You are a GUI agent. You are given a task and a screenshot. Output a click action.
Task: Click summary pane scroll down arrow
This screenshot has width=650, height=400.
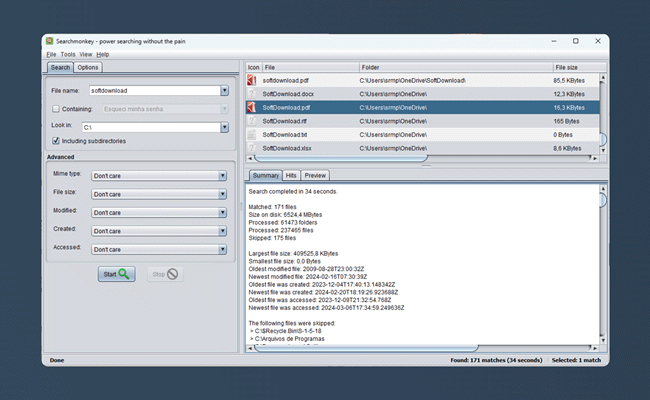pyautogui.click(x=603, y=340)
